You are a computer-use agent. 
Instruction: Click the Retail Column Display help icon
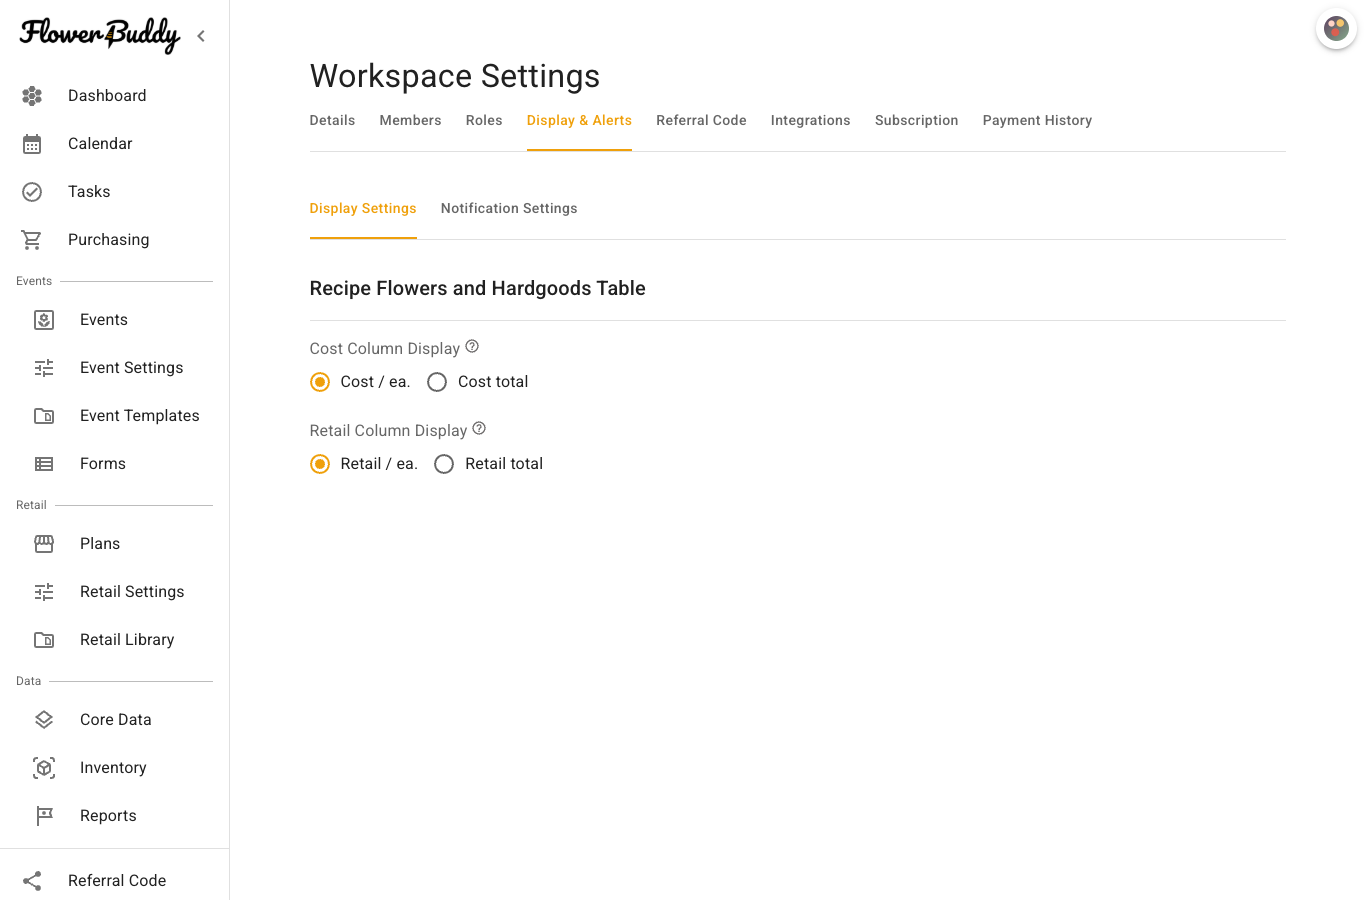[479, 429]
